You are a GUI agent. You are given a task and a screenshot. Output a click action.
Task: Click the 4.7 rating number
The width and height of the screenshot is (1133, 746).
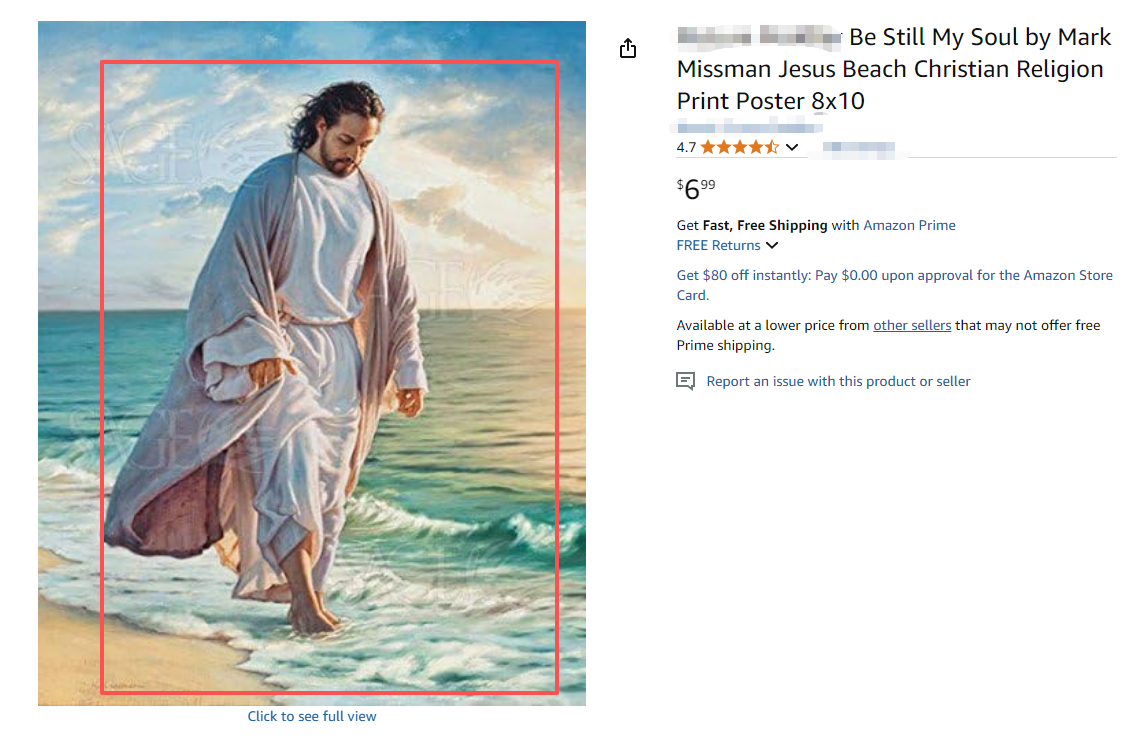point(686,147)
